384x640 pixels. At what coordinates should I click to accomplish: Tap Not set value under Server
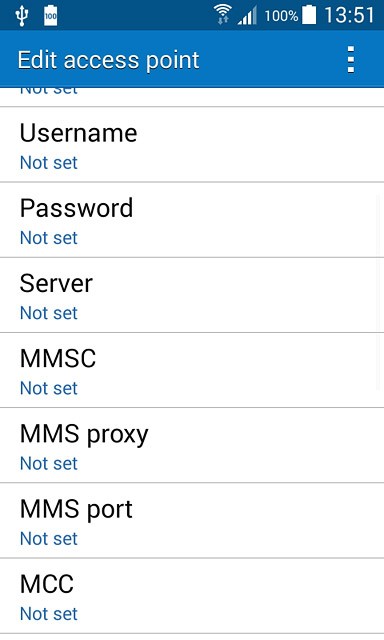pyautogui.click(x=49, y=313)
